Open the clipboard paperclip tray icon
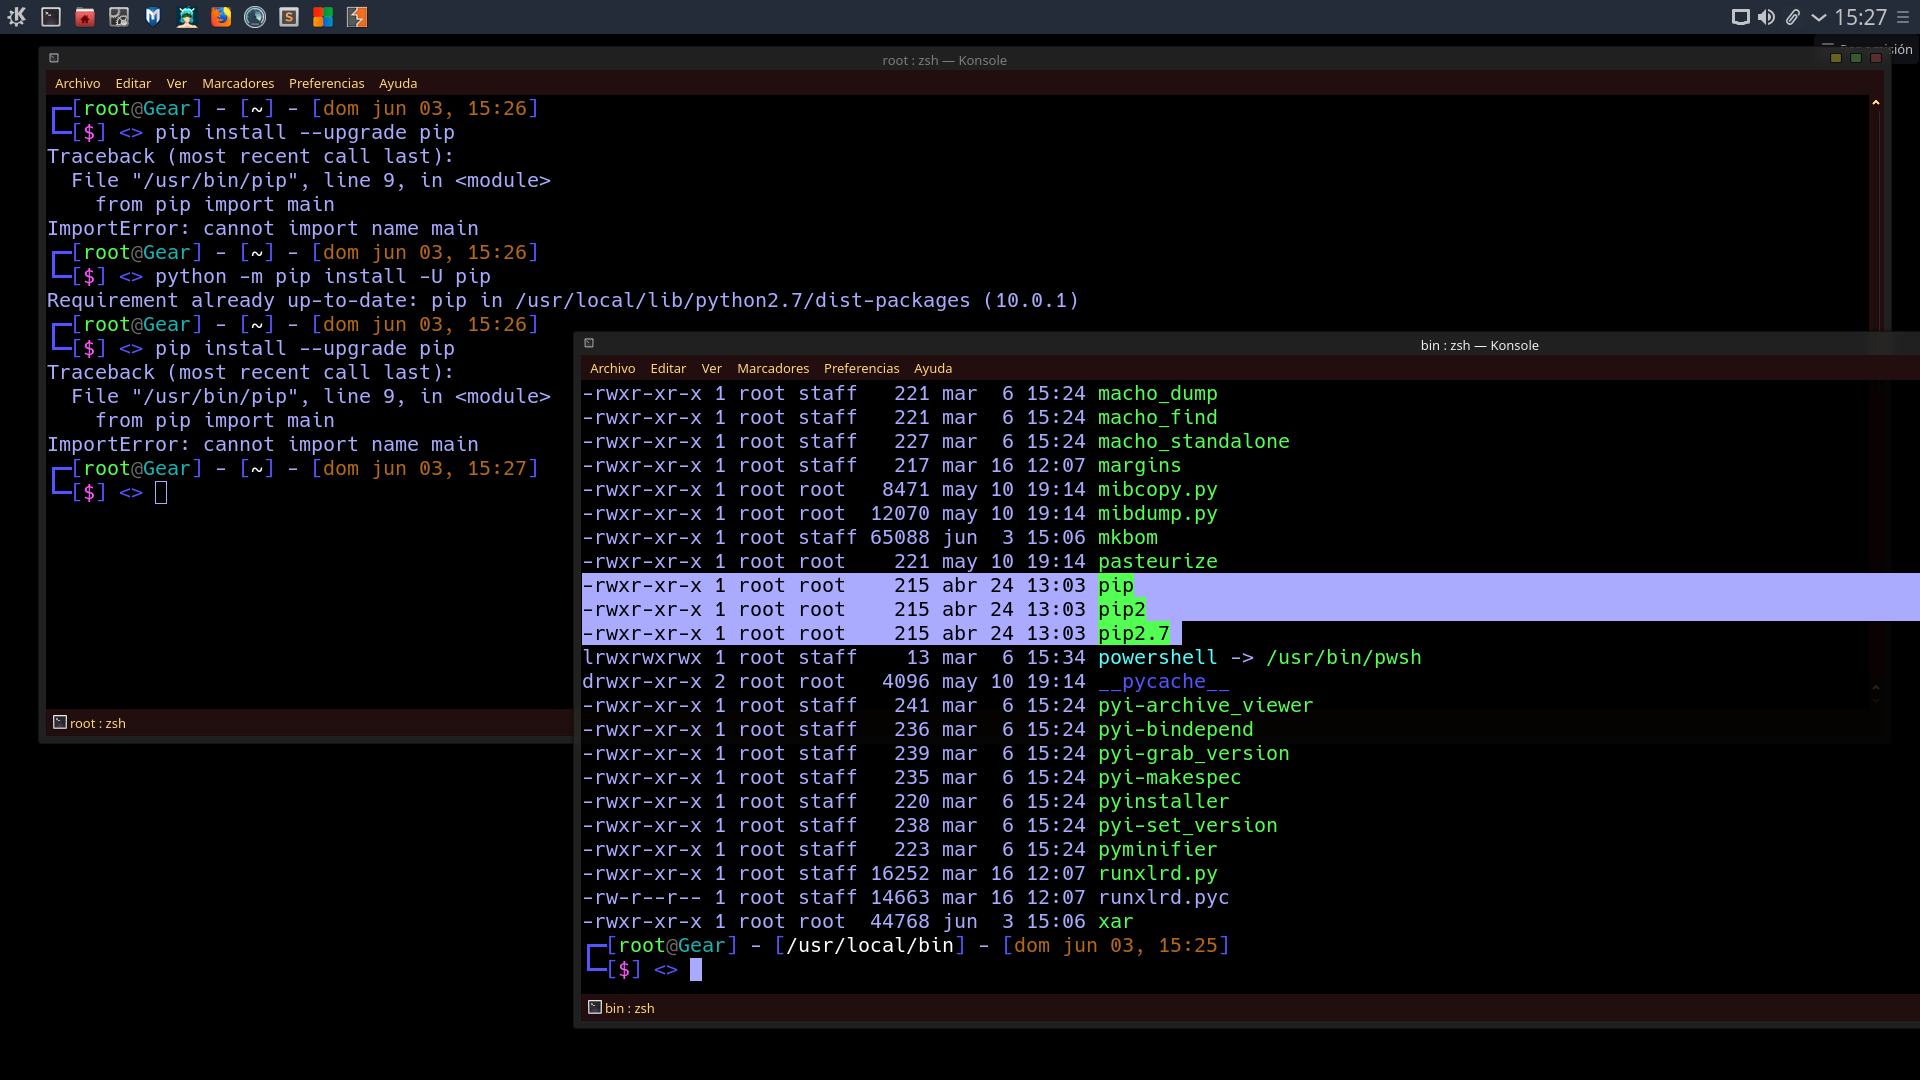This screenshot has height=1080, width=1920. click(x=1793, y=17)
